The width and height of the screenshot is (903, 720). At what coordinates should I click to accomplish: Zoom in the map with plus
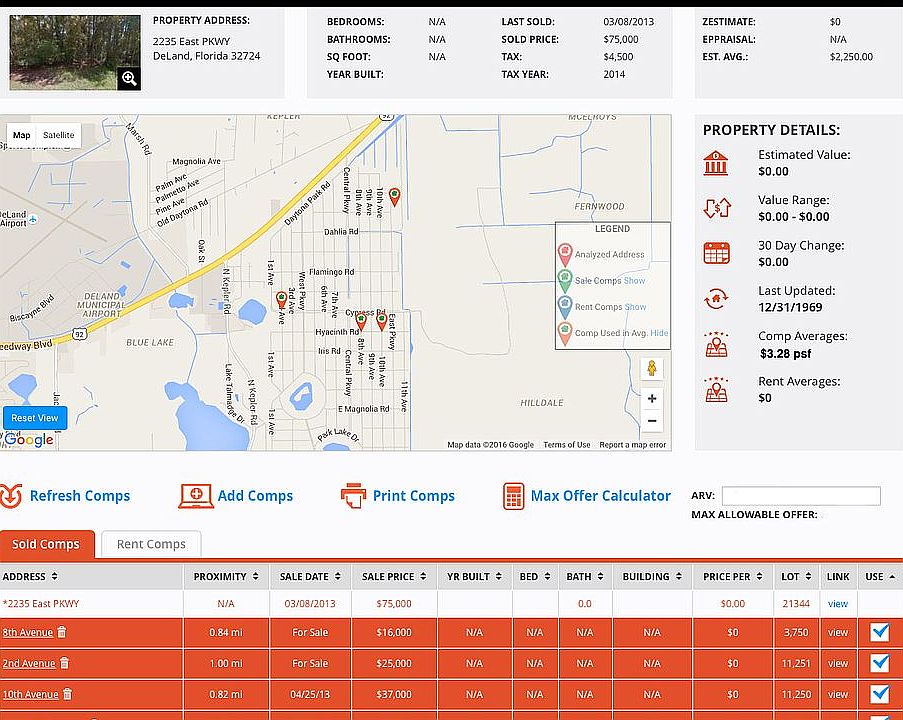click(x=652, y=399)
